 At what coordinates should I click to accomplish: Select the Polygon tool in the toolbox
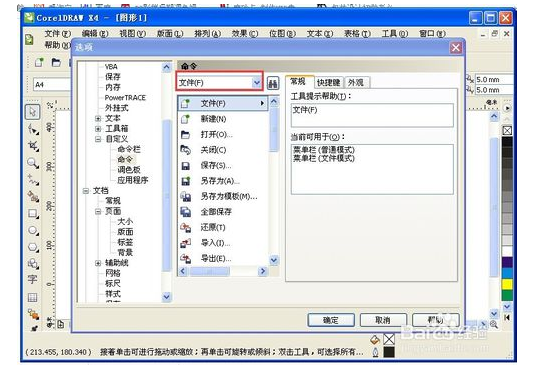pos(33,247)
